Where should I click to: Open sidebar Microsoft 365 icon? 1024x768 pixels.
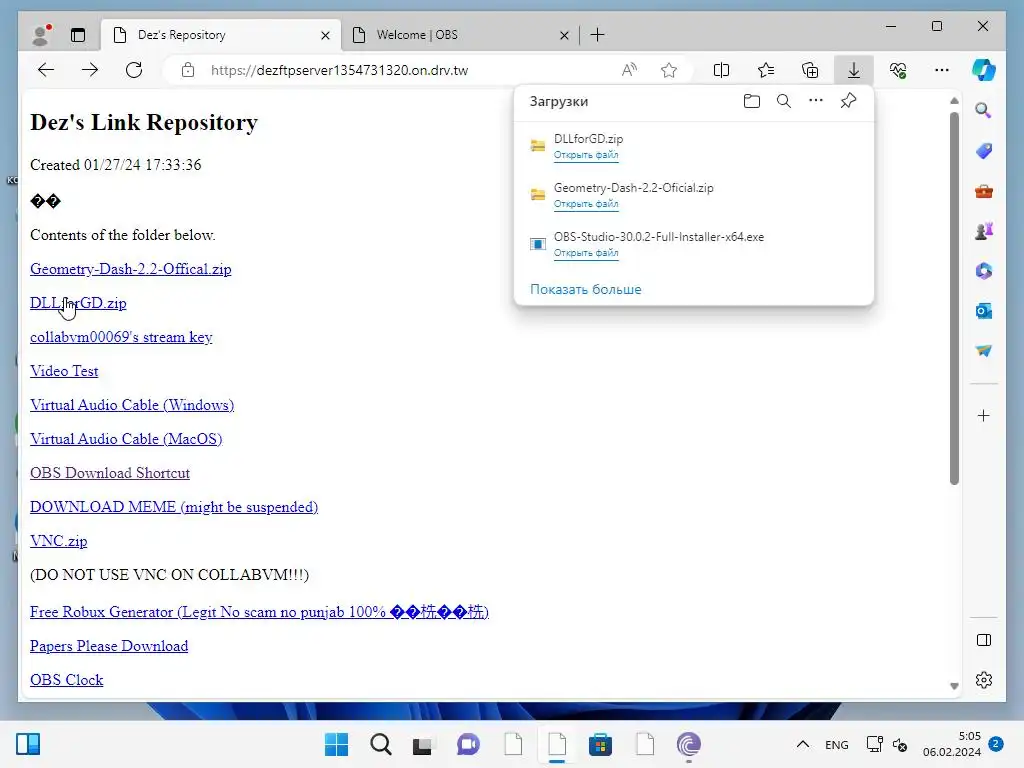coord(984,271)
